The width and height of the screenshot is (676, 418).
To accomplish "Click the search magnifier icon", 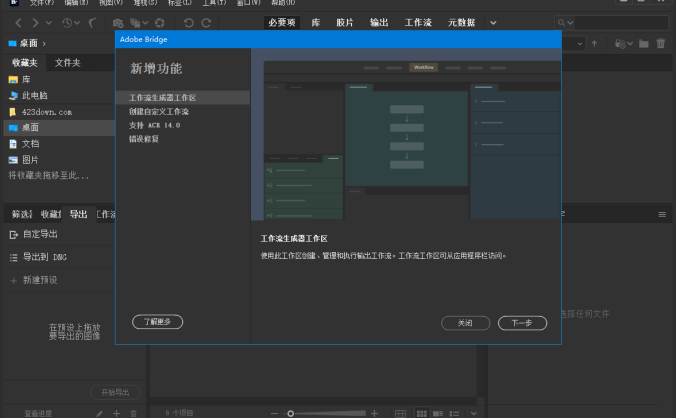I will (561, 23).
